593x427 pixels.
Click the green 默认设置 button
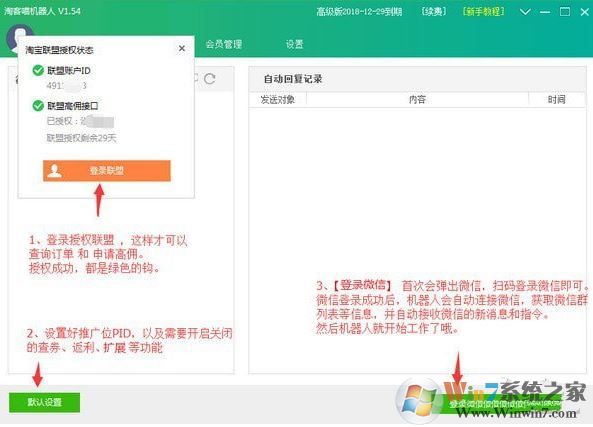44,402
